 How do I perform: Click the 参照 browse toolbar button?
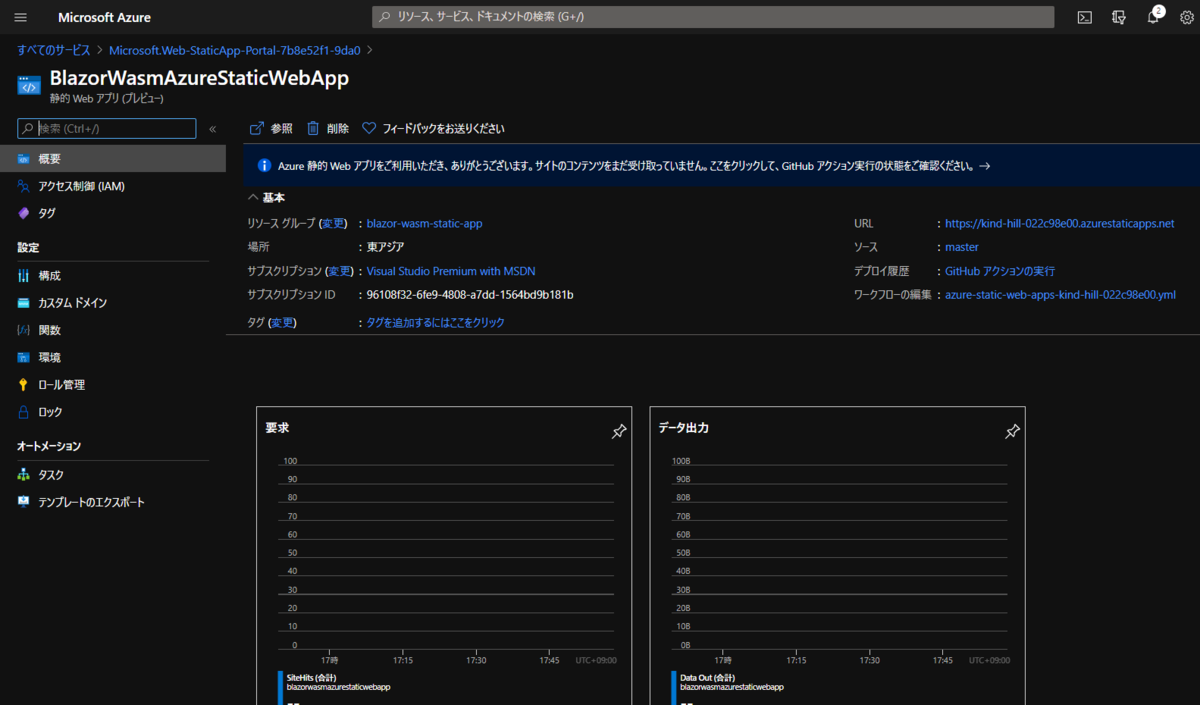[271, 129]
